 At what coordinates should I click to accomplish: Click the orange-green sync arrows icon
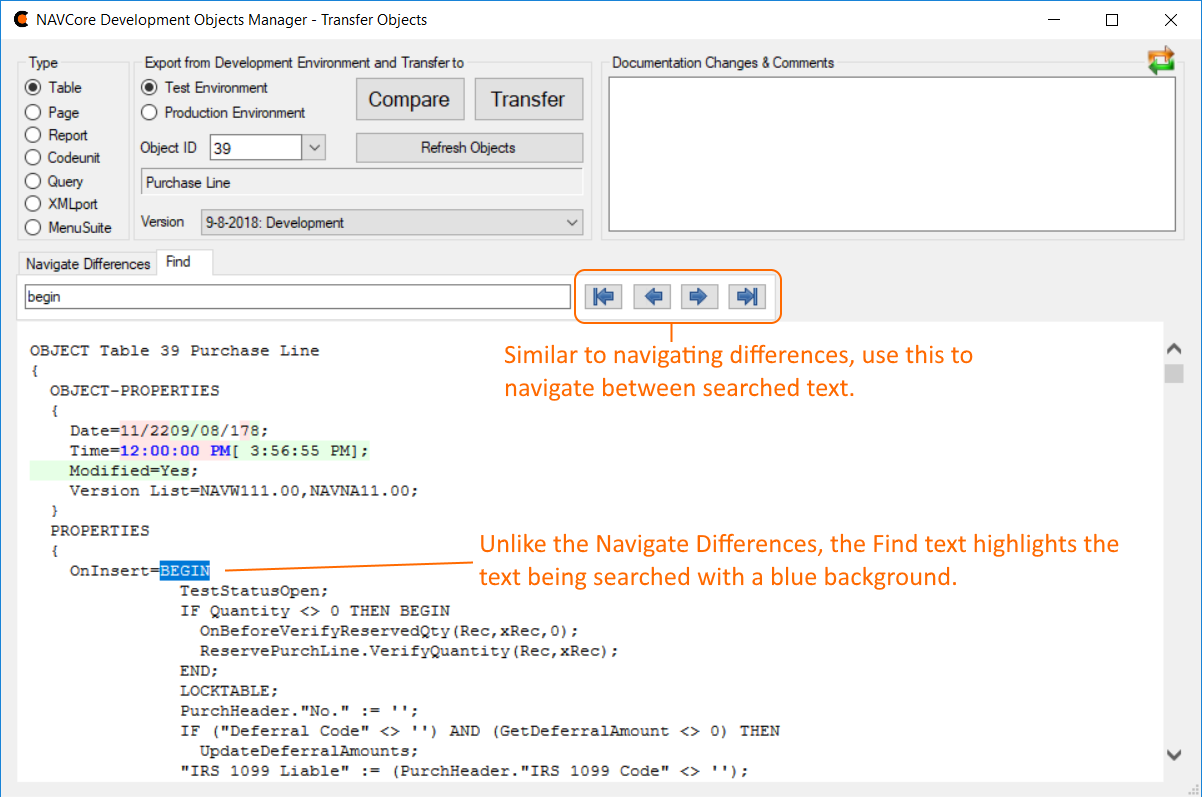coord(1161,60)
